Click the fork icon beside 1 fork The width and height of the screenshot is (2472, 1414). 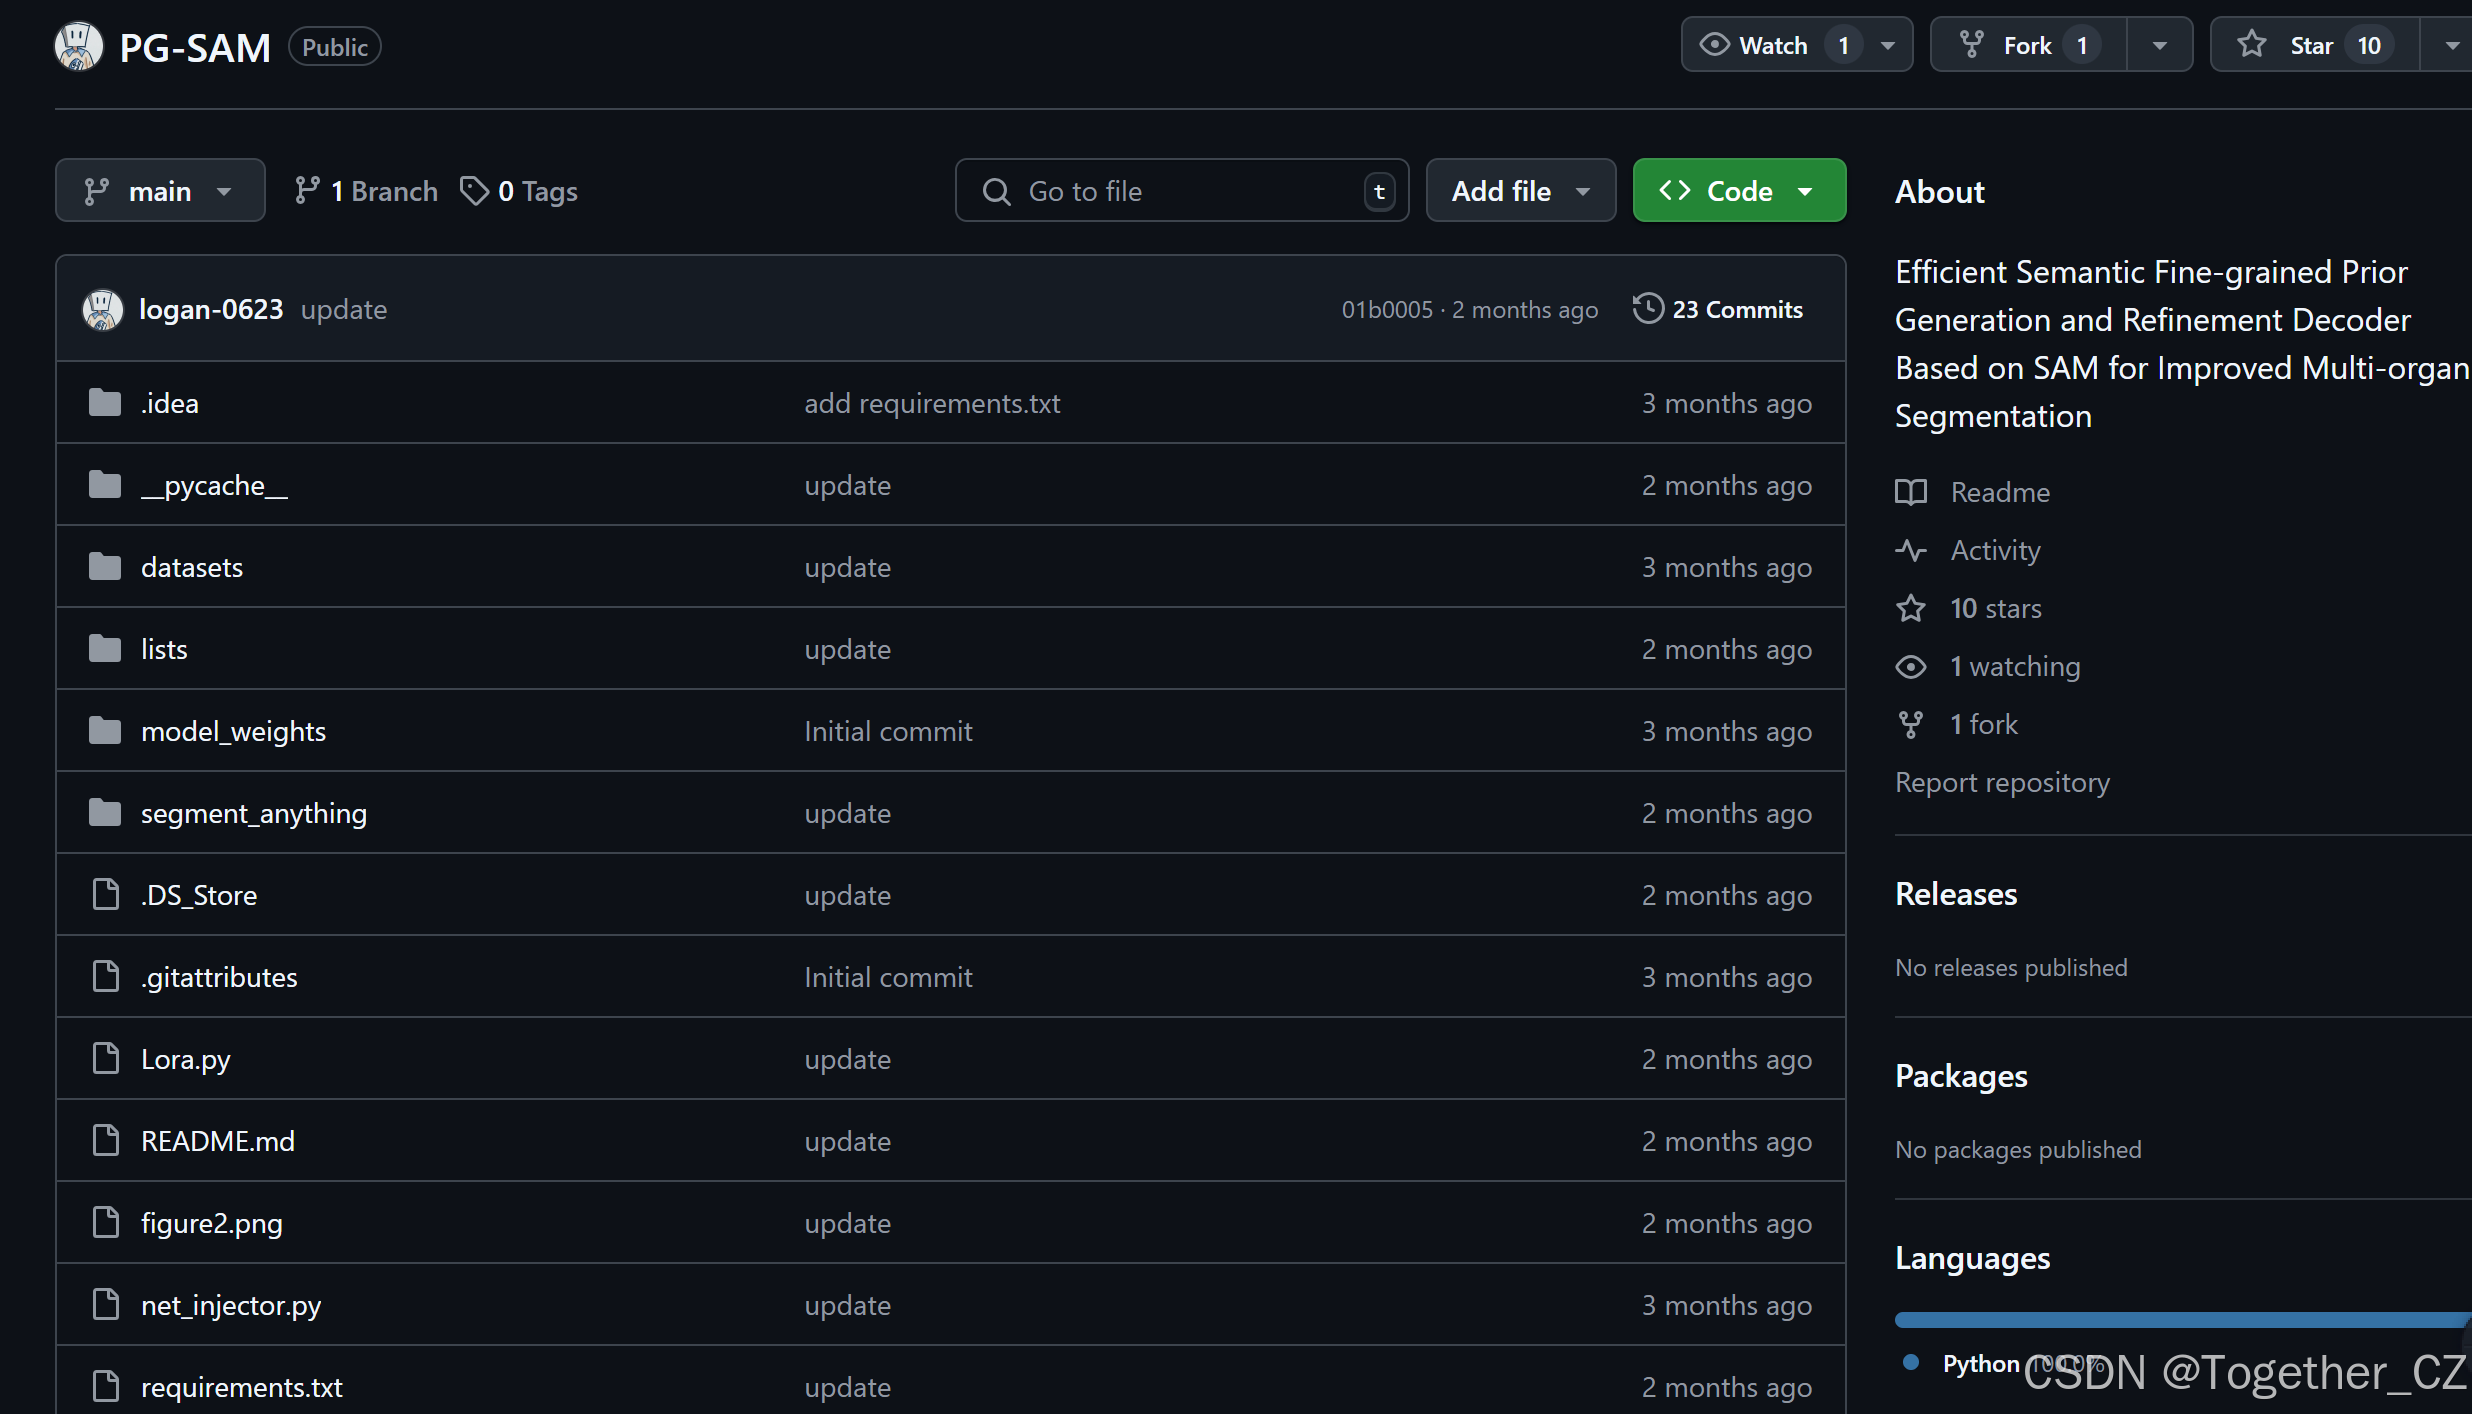tap(1910, 724)
